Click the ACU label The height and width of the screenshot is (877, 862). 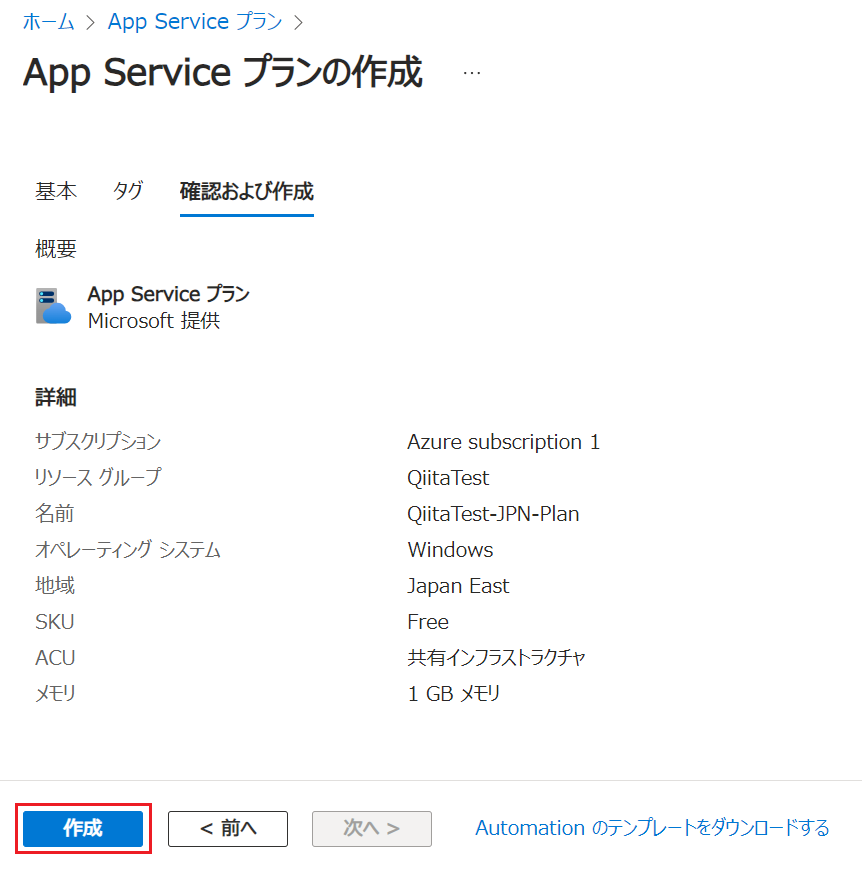(x=55, y=657)
